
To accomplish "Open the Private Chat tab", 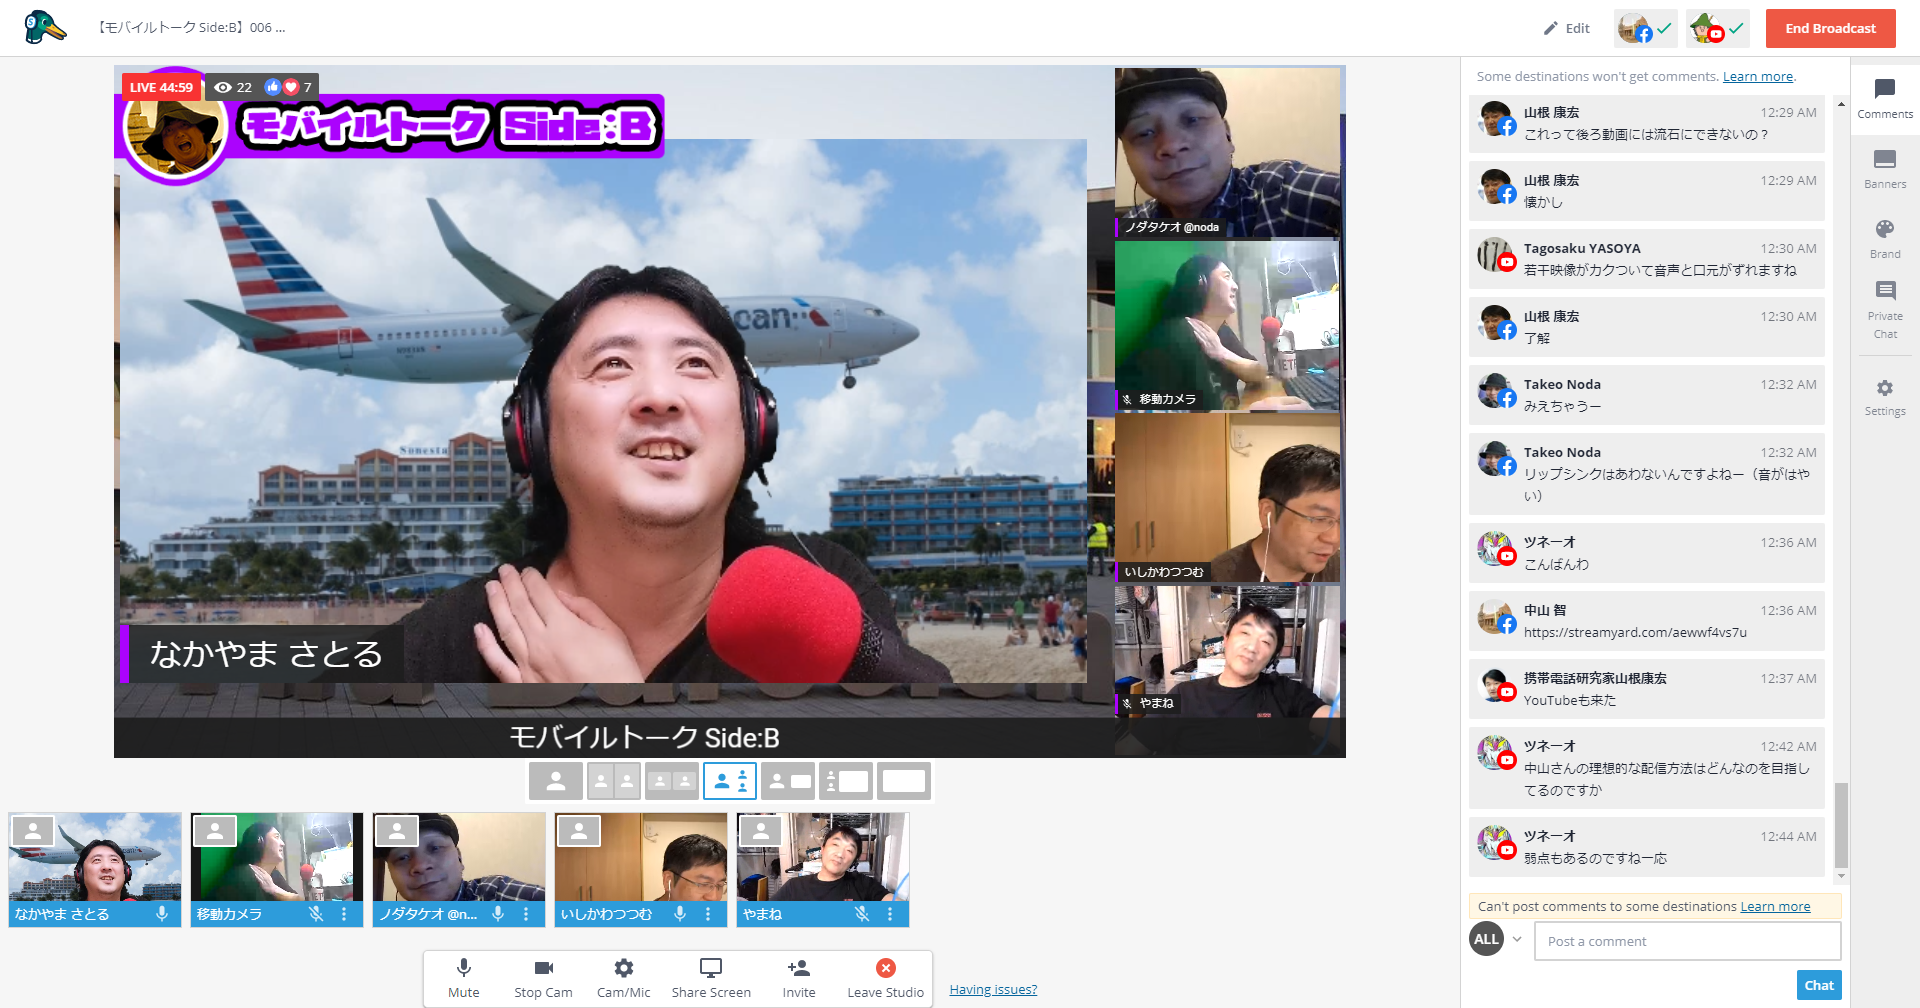I will (x=1885, y=308).
